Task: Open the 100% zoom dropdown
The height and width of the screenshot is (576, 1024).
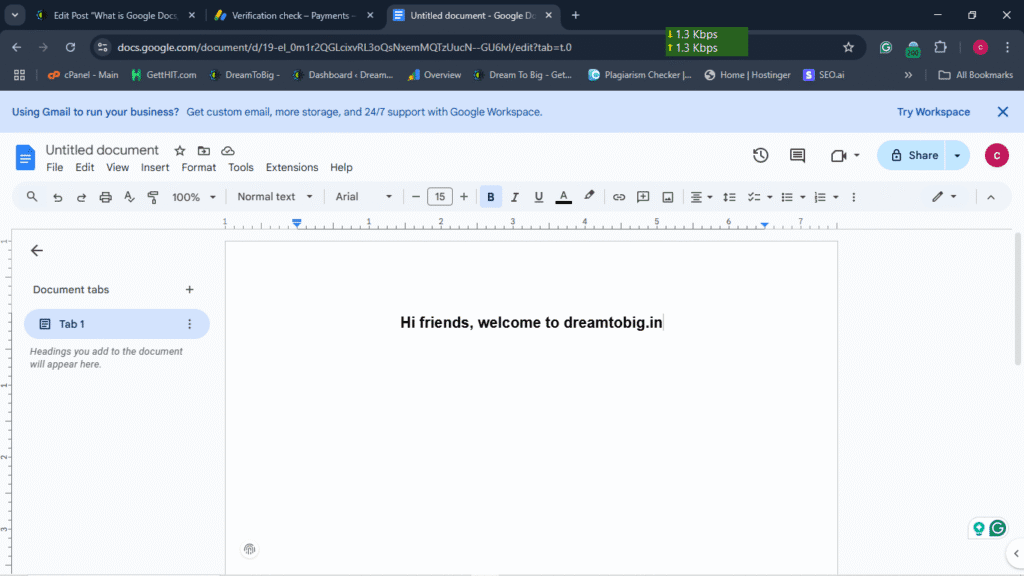Action: point(192,197)
